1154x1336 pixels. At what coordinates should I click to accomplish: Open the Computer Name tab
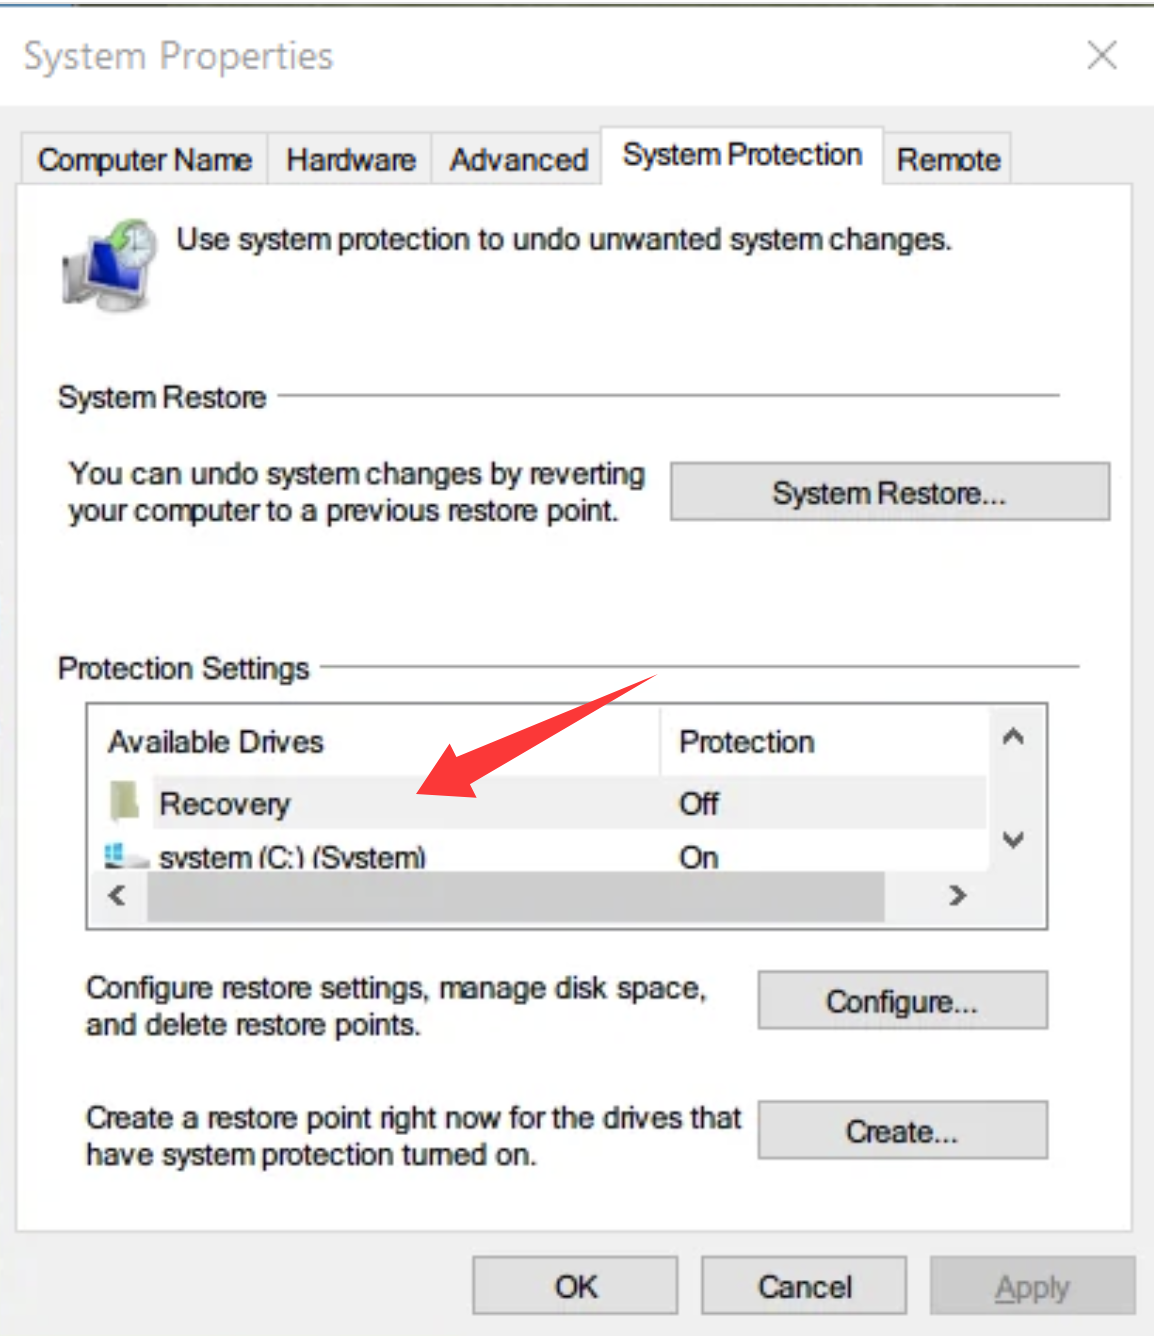(144, 159)
